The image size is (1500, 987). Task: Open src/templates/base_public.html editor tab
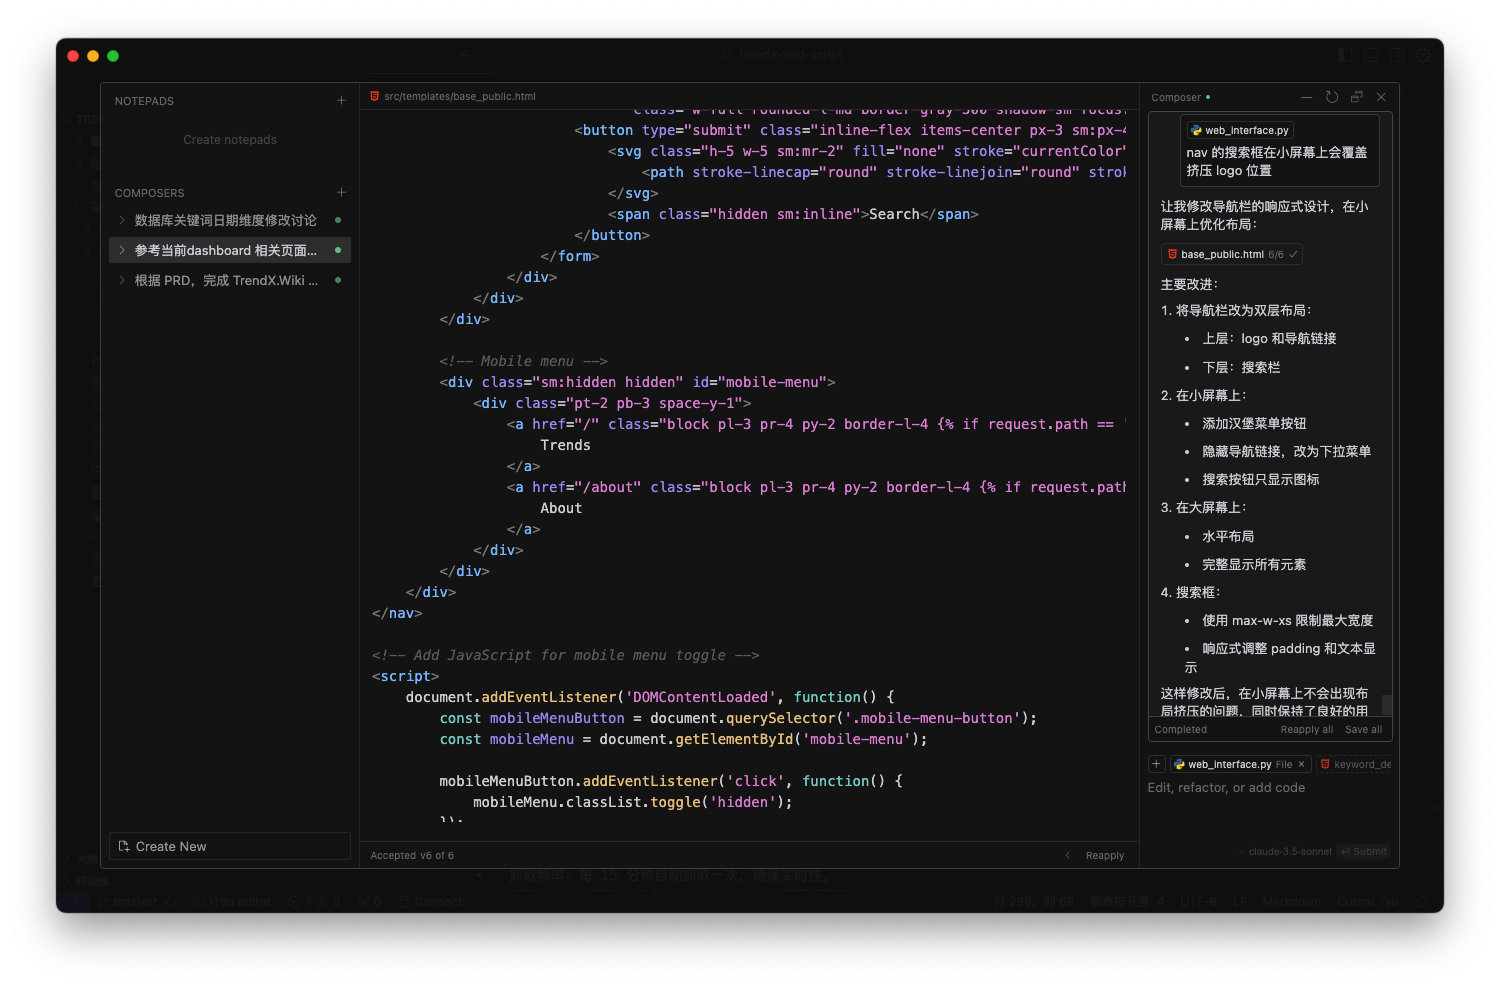pyautogui.click(x=453, y=96)
